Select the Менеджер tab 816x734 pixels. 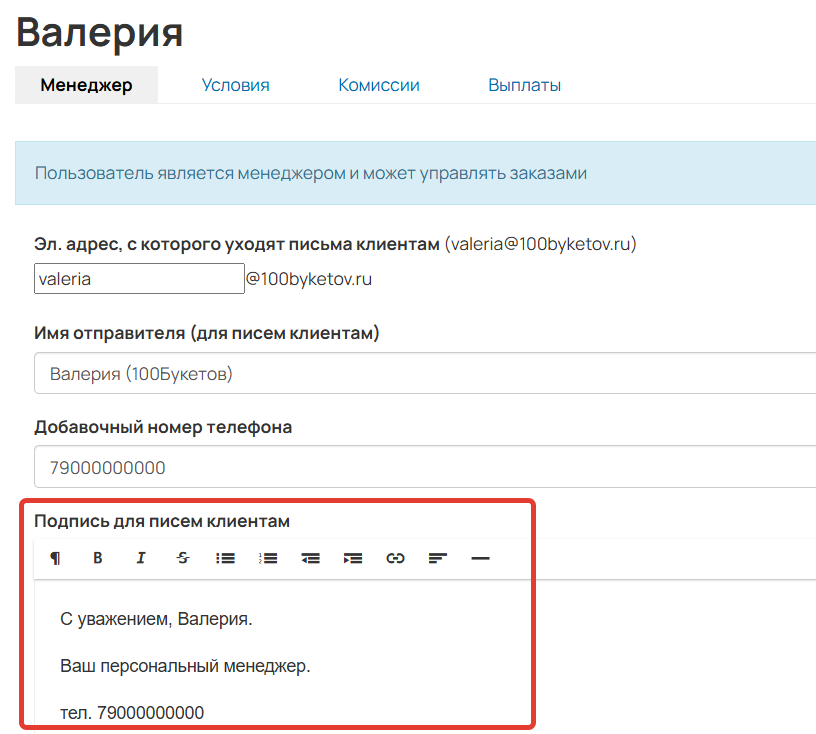(86, 85)
